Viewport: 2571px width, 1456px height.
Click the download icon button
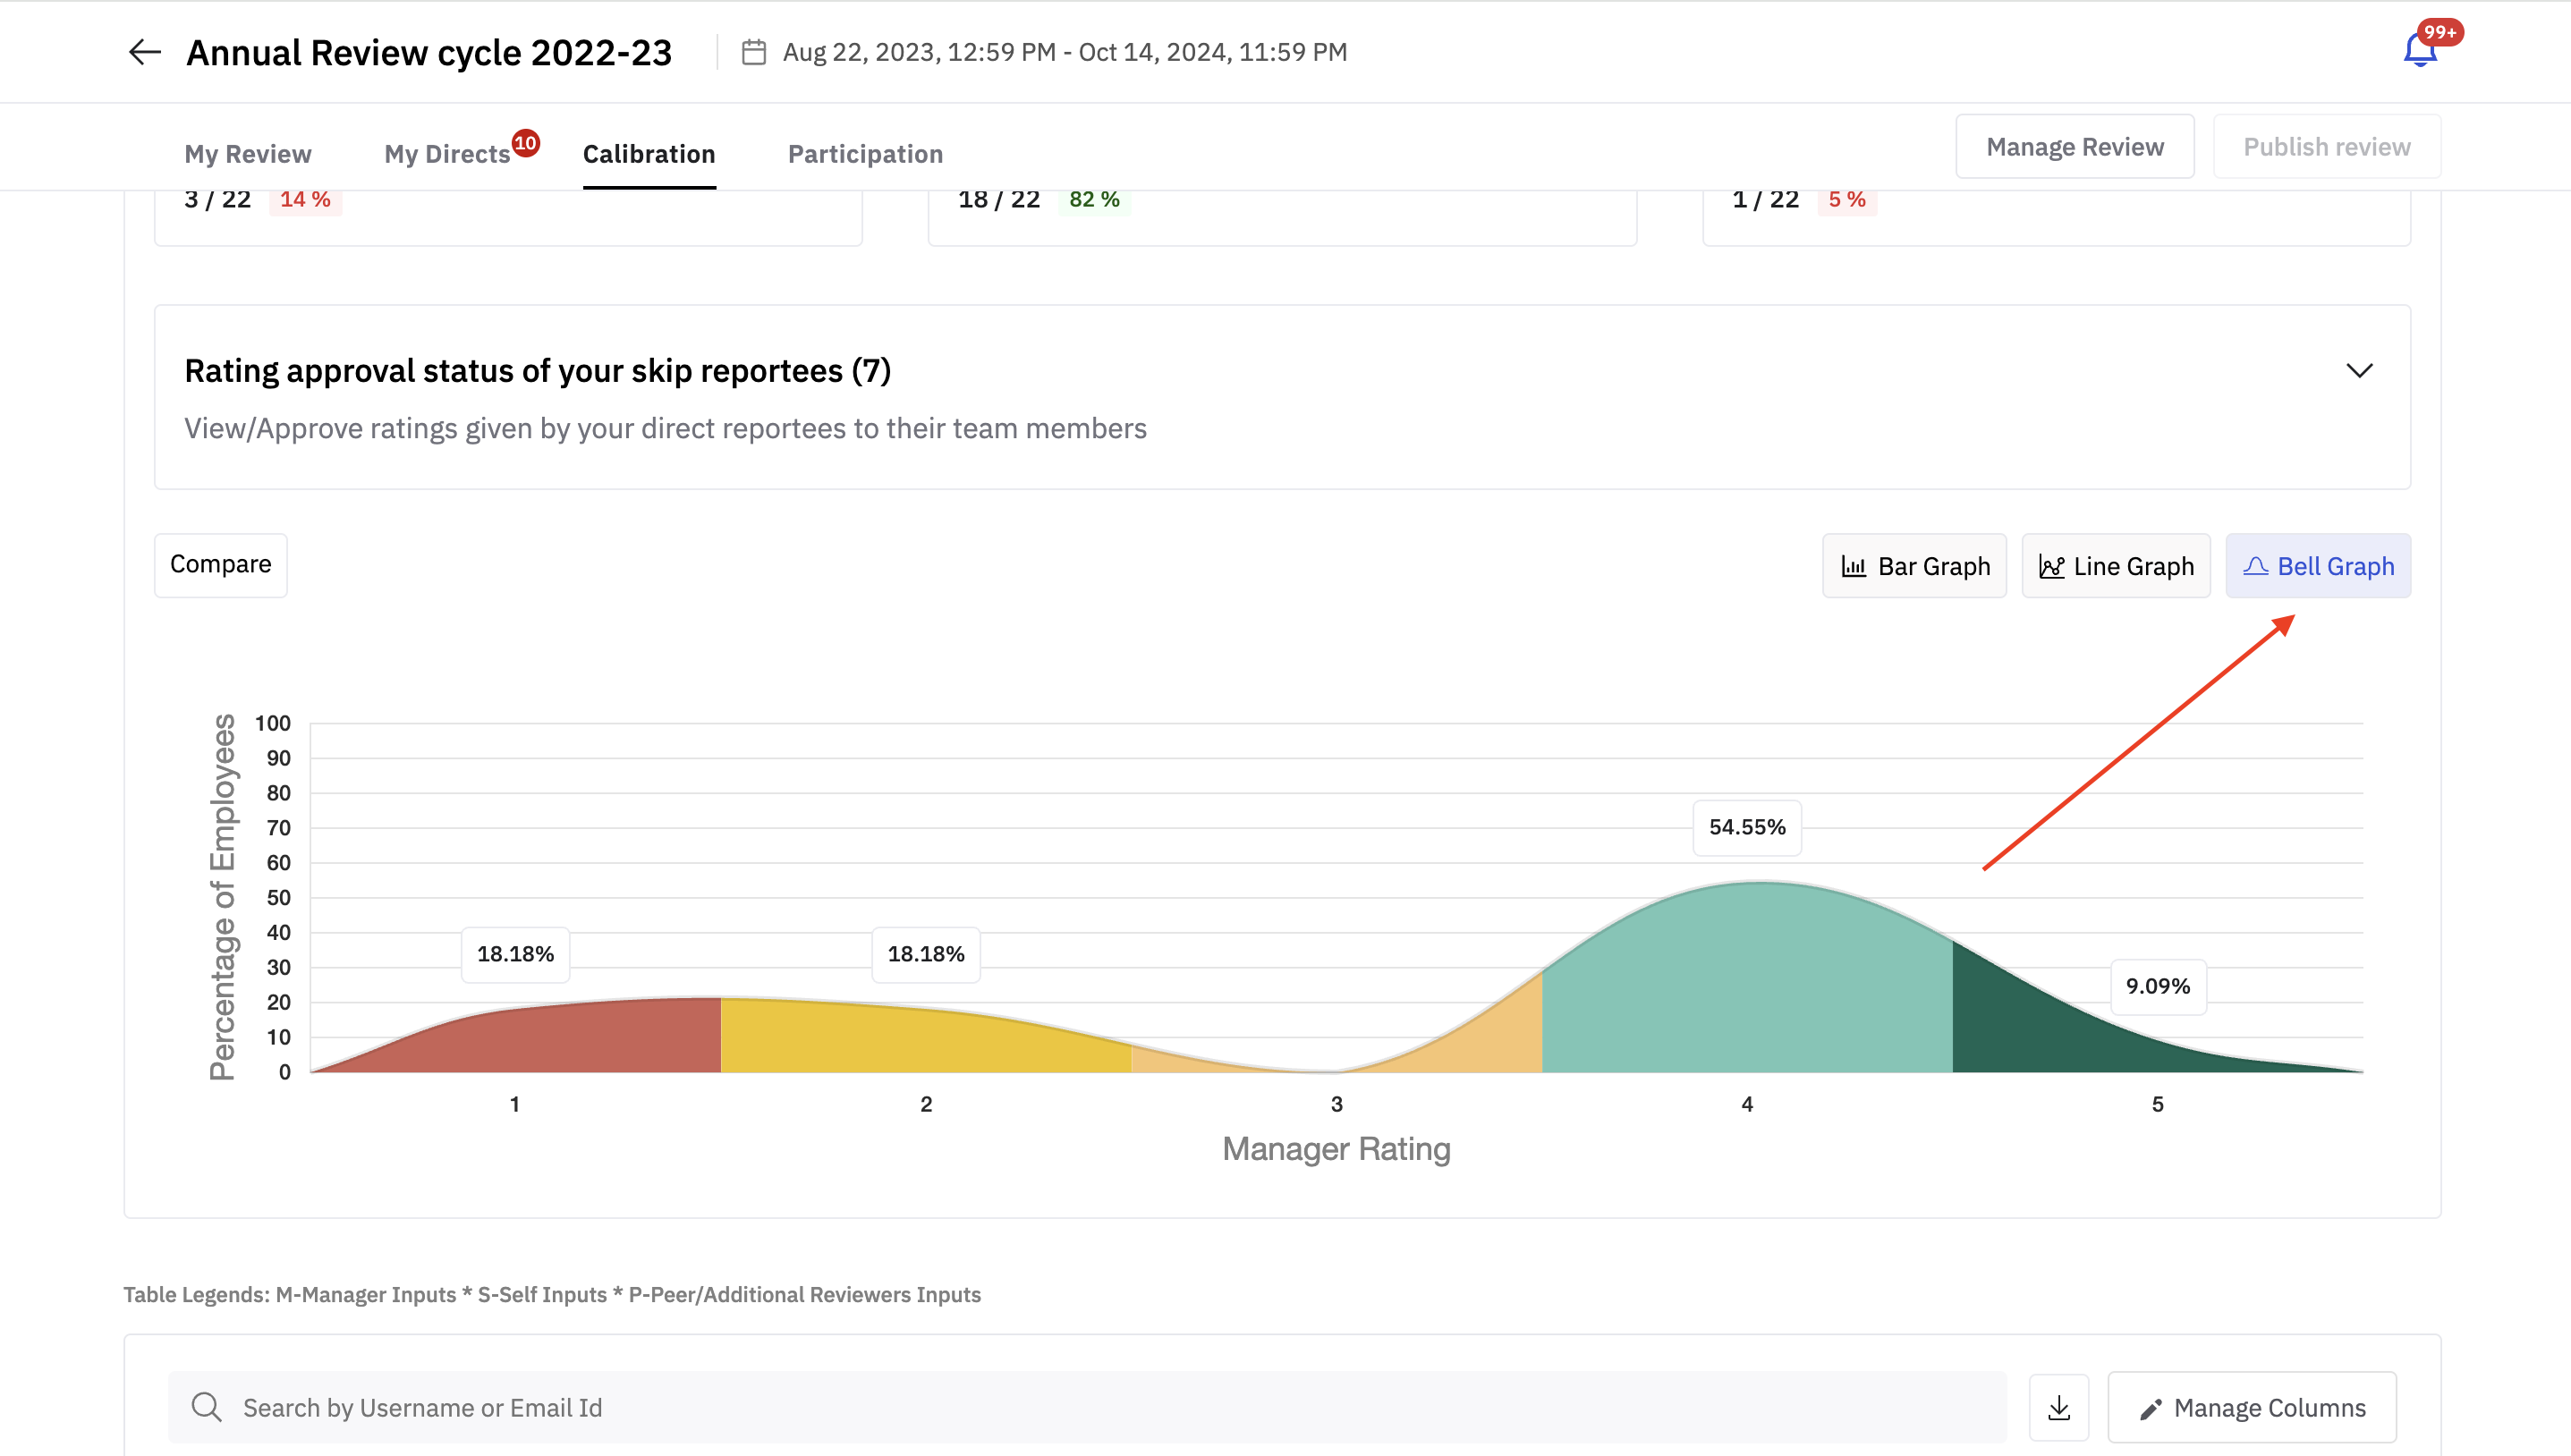tap(2058, 1407)
